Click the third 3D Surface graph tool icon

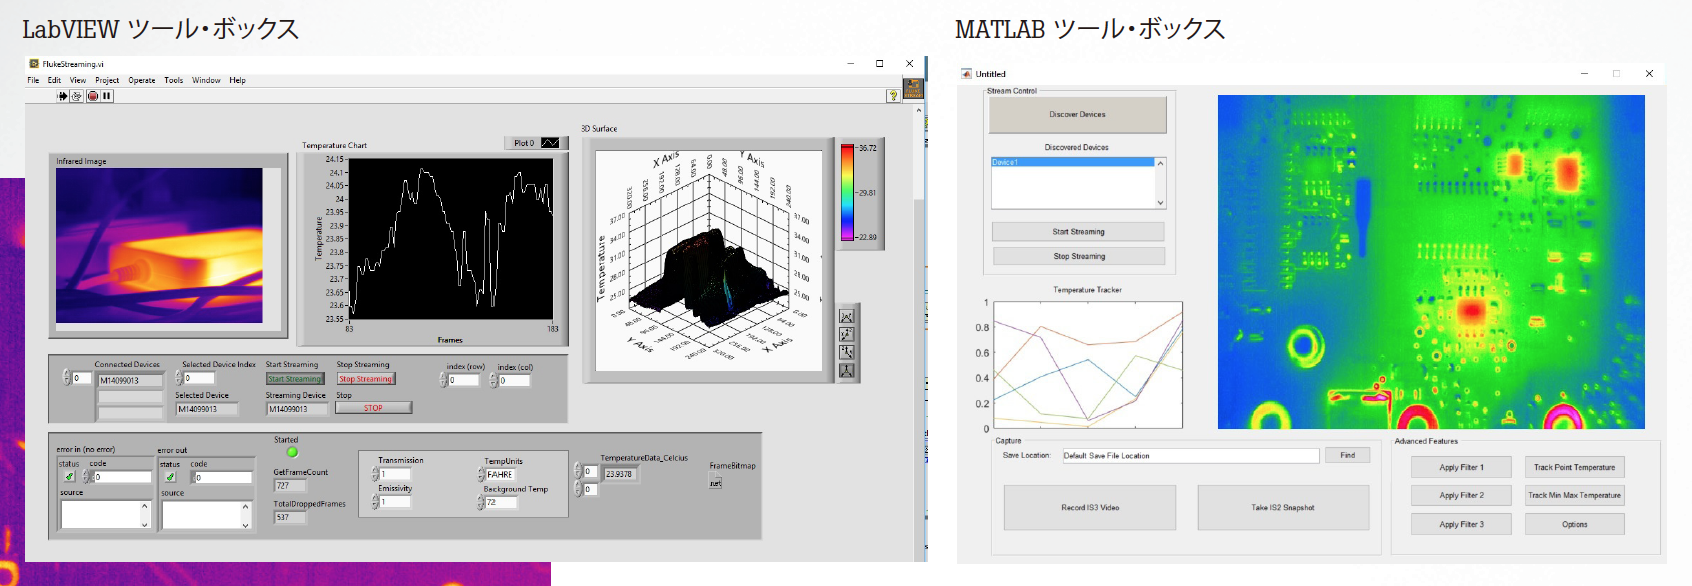click(x=846, y=352)
